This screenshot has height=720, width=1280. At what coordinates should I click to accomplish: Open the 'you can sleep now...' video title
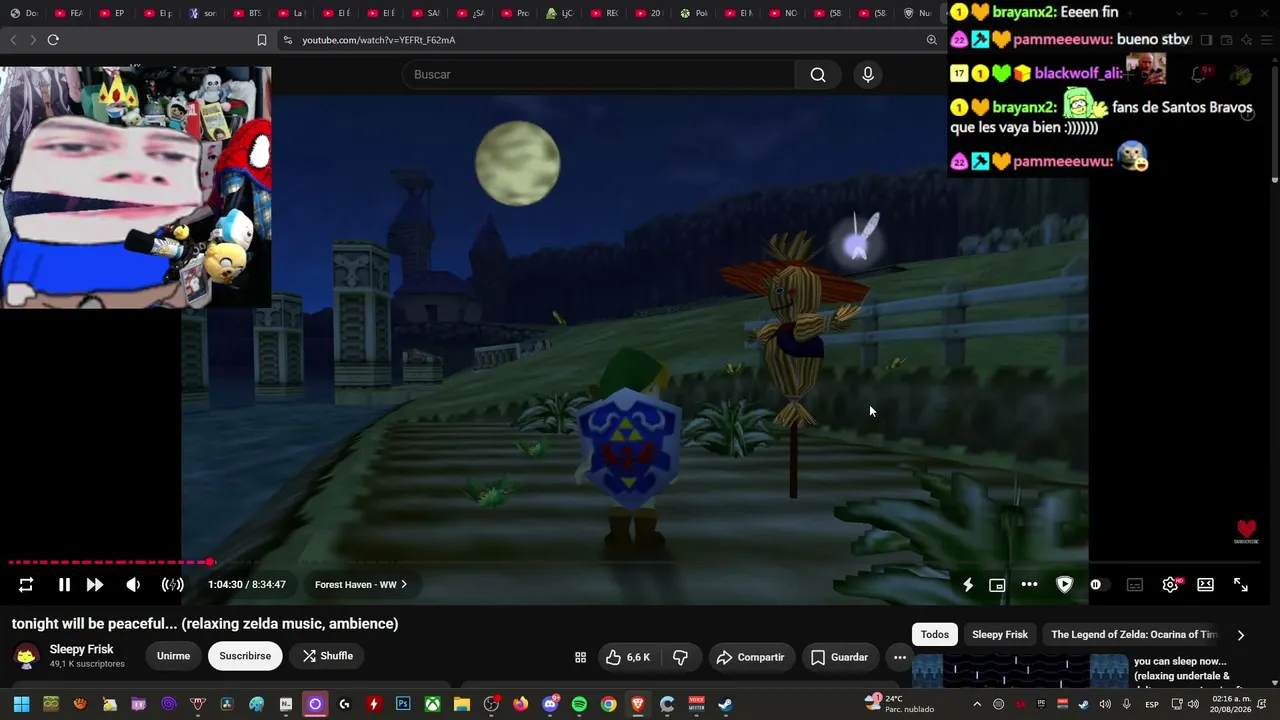click(1182, 669)
